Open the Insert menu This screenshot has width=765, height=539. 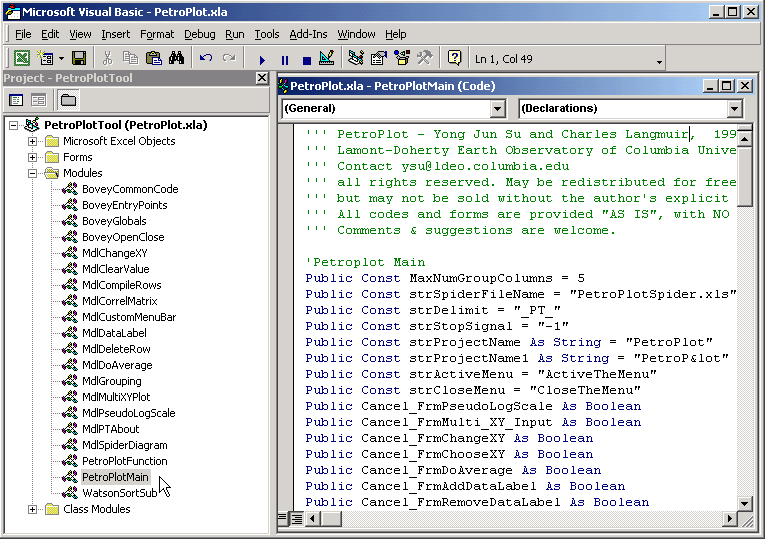pyautogui.click(x=116, y=34)
